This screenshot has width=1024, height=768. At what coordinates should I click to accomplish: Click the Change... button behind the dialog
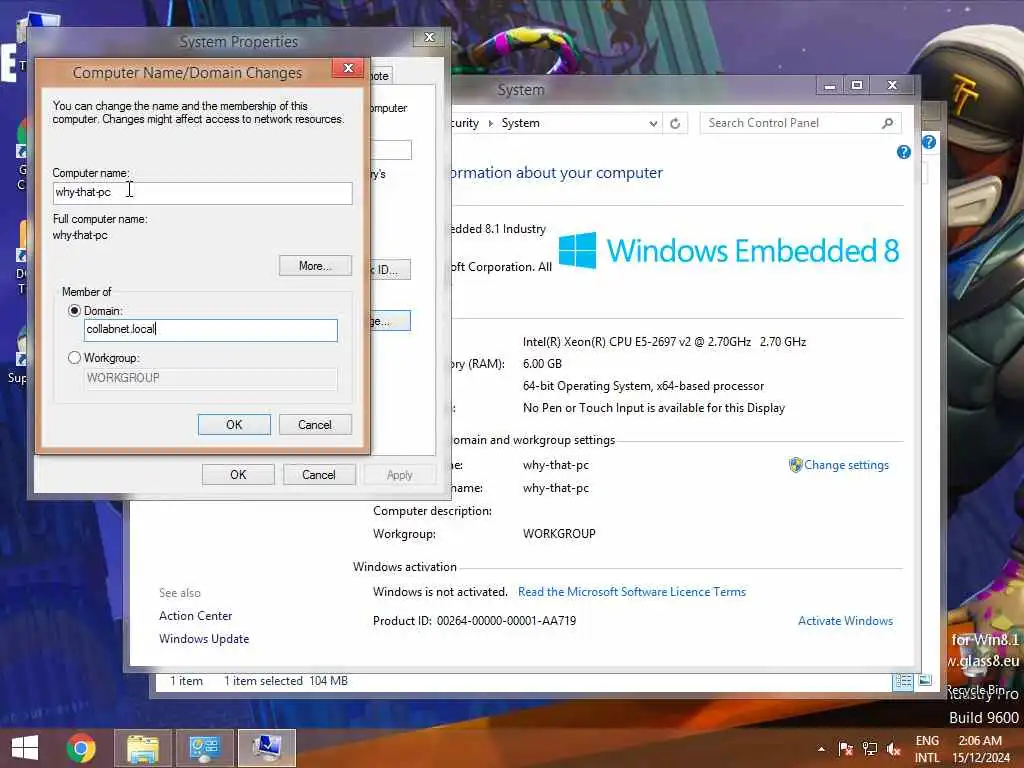click(x=391, y=321)
